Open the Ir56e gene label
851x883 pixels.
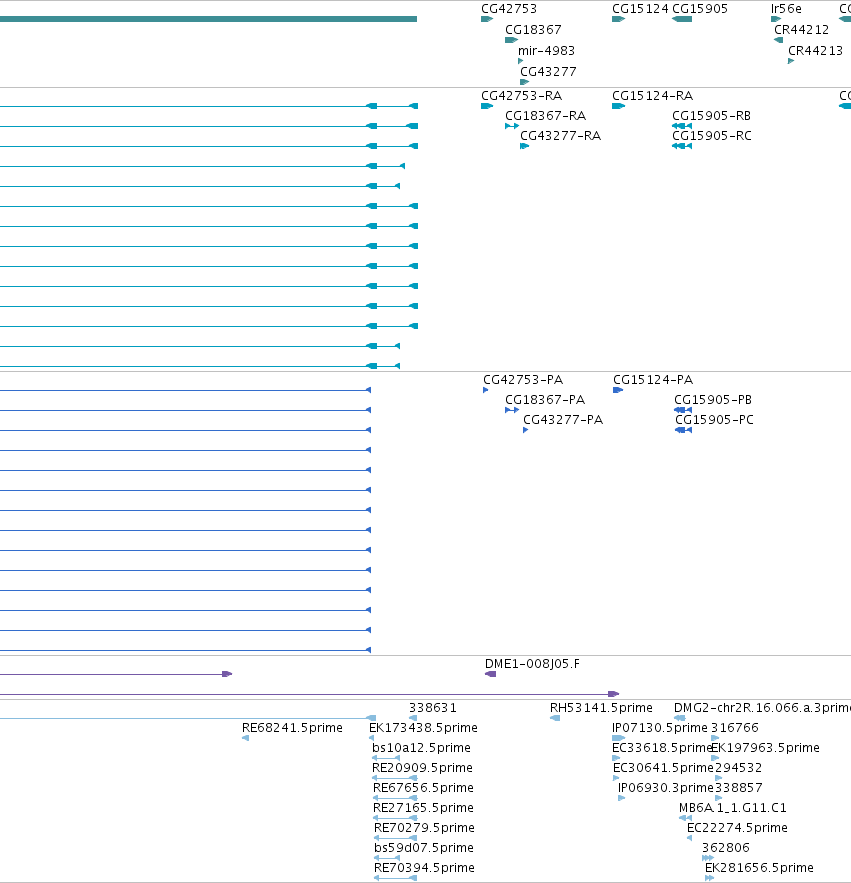786,9
